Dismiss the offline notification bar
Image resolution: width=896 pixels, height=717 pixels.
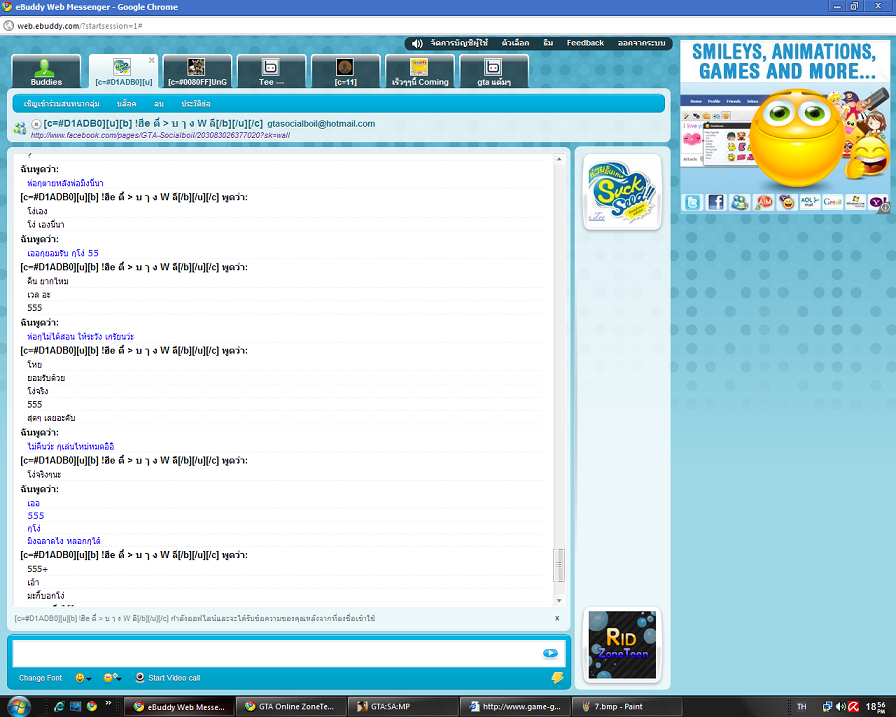click(x=557, y=619)
